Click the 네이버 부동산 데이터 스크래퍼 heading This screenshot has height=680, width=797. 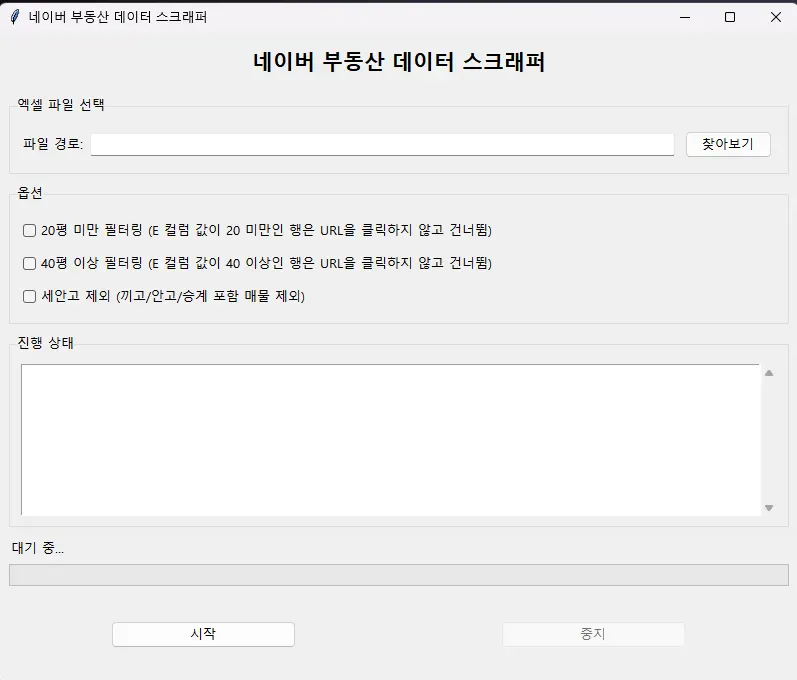[x=399, y=62]
